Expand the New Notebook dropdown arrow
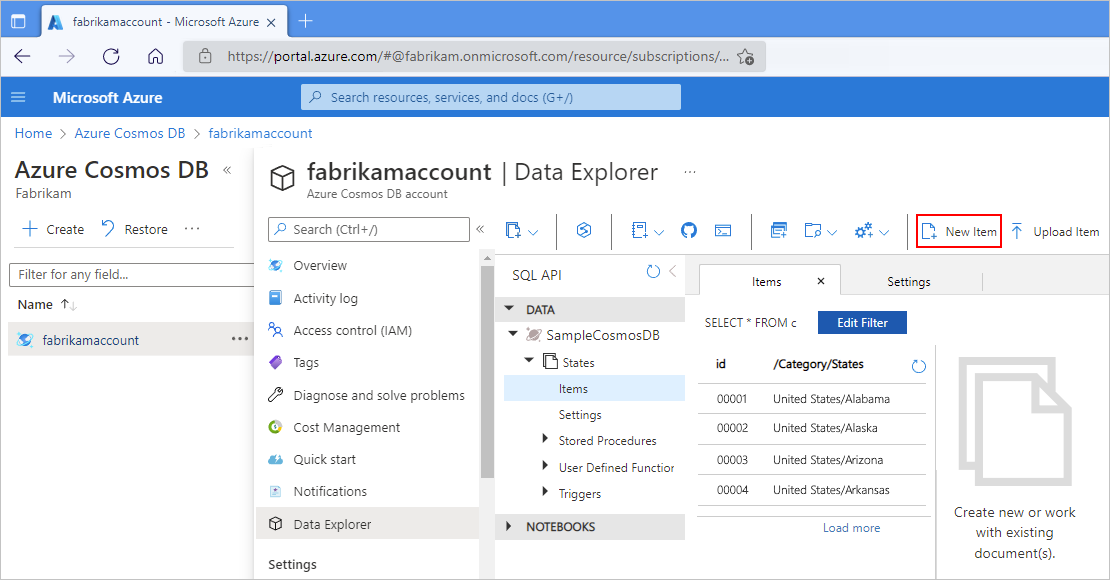 pyautogui.click(x=659, y=230)
